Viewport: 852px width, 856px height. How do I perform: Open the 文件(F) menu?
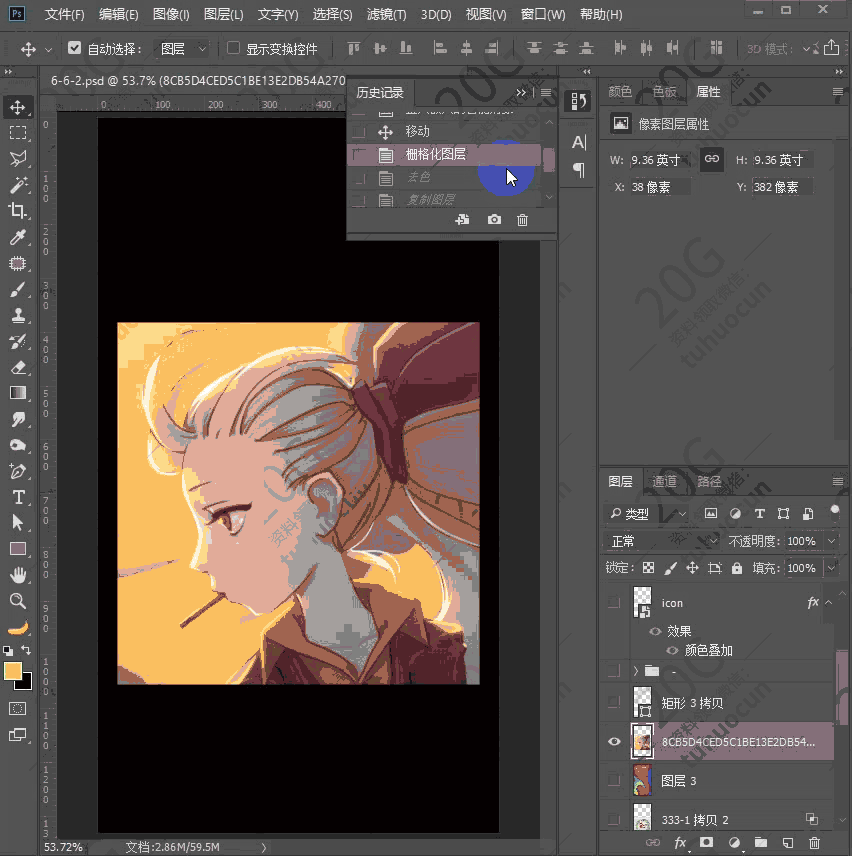click(x=64, y=14)
